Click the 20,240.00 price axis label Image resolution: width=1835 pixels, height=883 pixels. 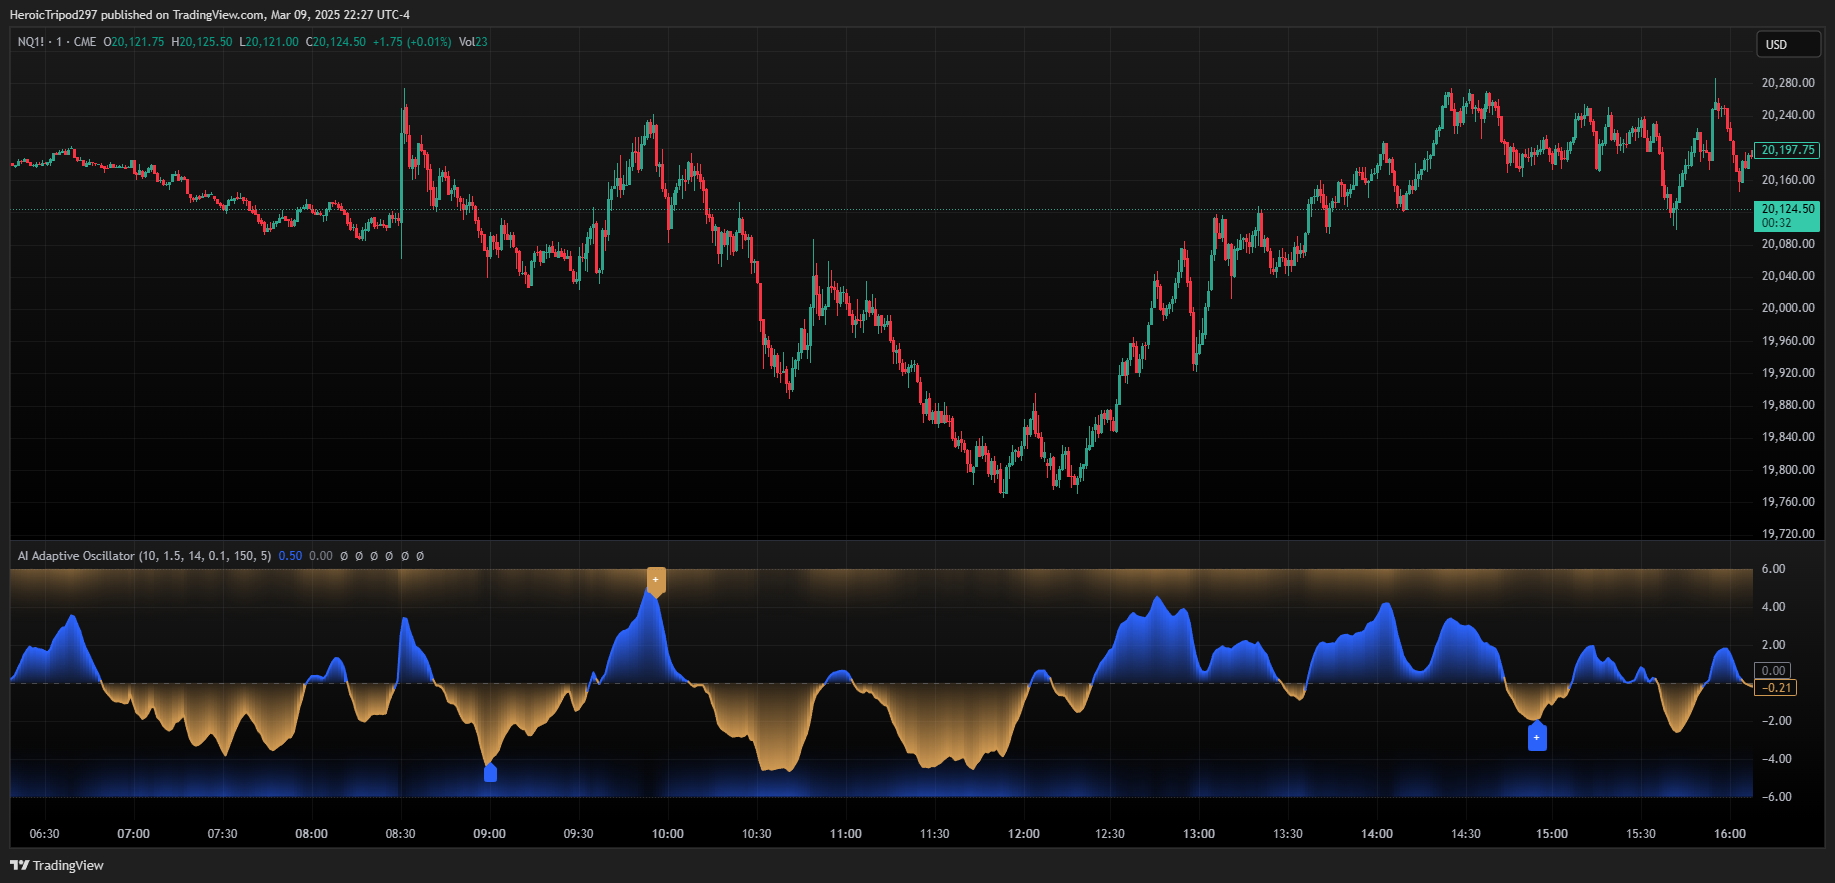point(1788,115)
